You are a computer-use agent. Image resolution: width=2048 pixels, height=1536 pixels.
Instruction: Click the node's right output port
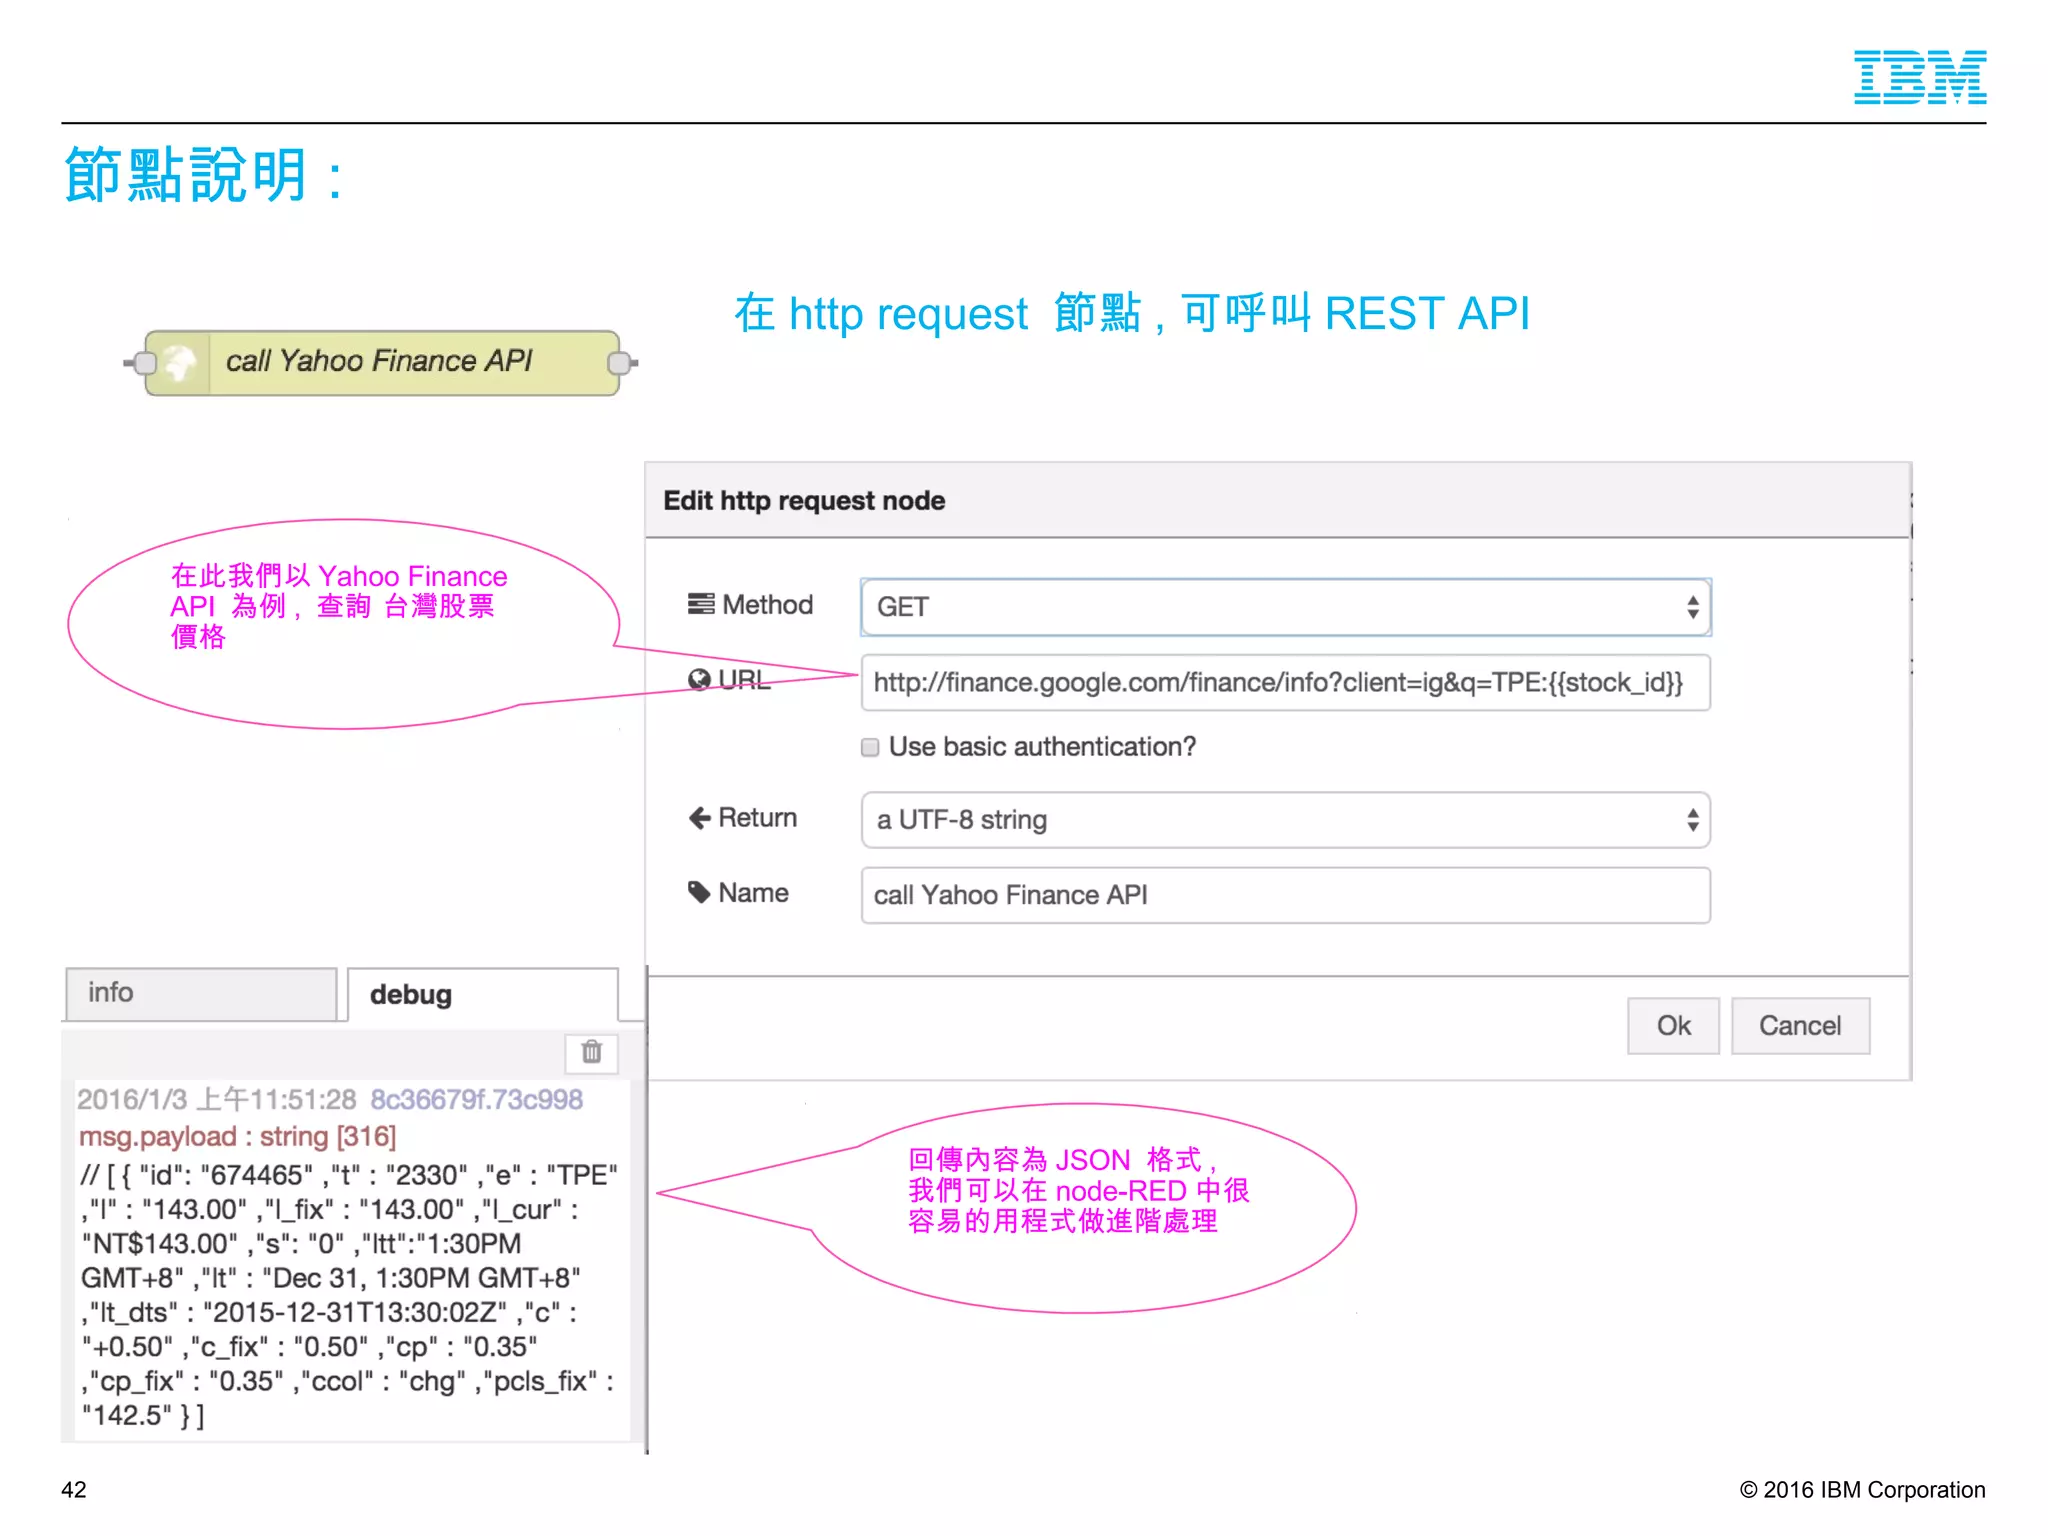coord(621,363)
